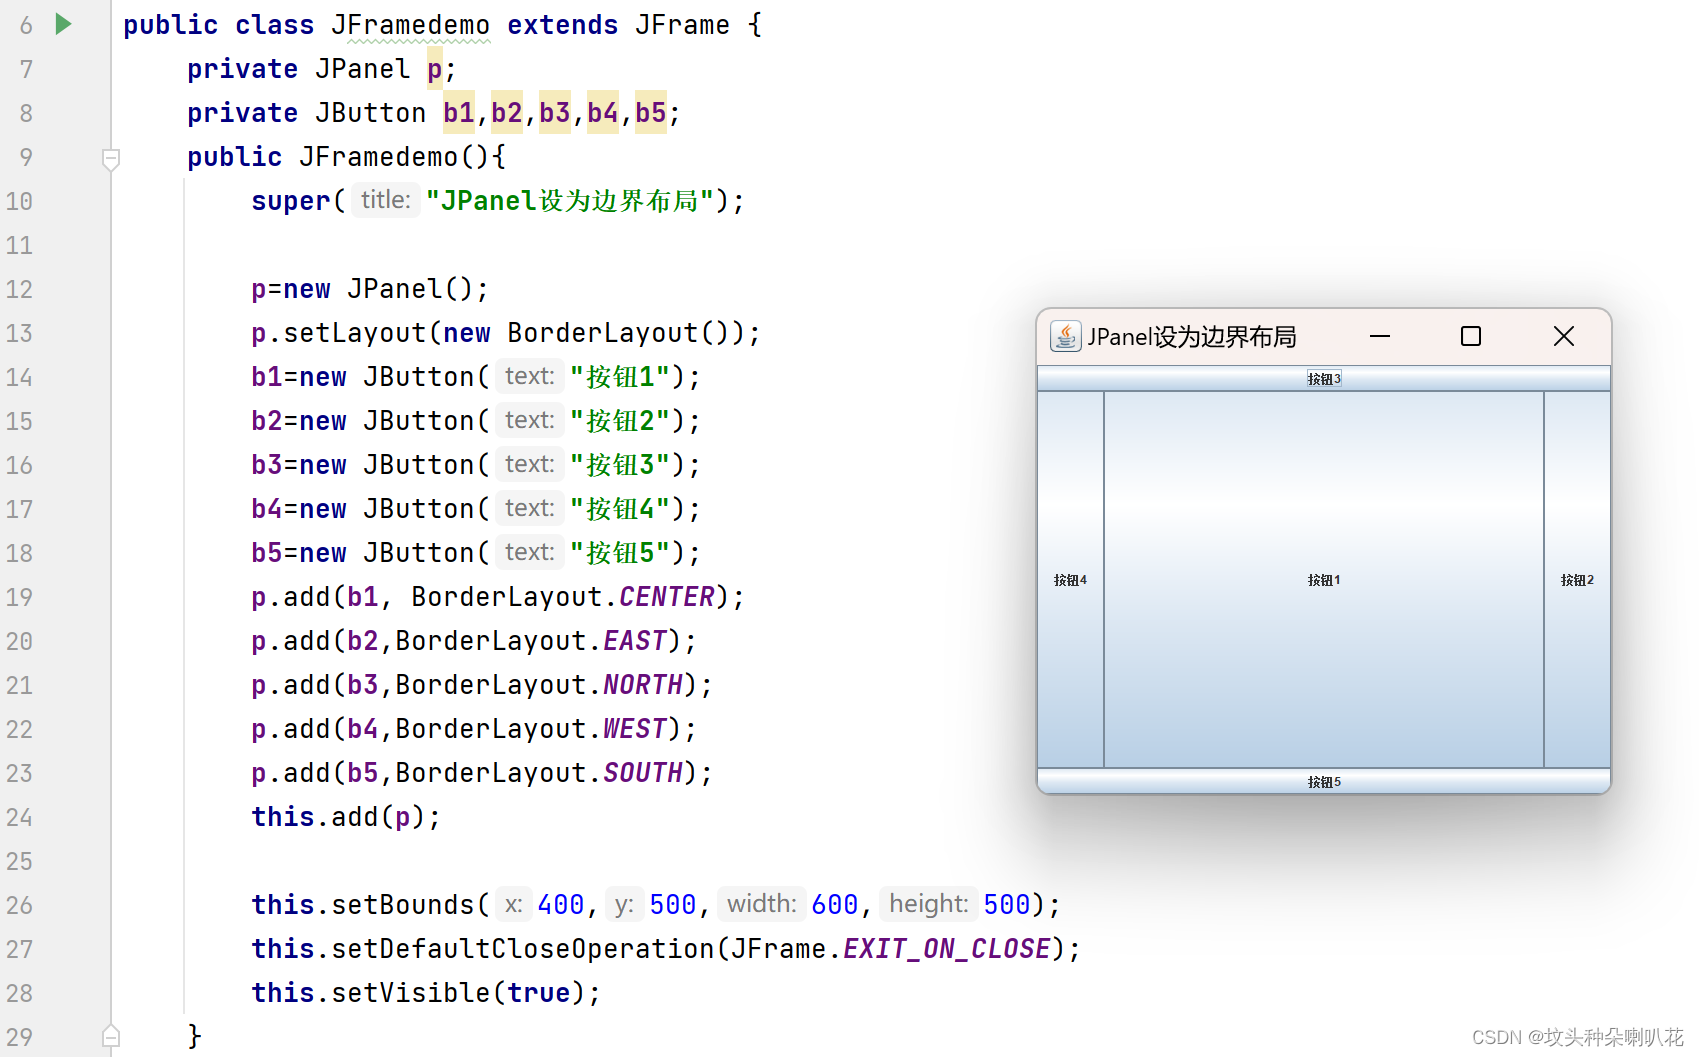Click this.add(p) statement on line 24
Screen dimensions: 1699x1057
tap(346, 817)
